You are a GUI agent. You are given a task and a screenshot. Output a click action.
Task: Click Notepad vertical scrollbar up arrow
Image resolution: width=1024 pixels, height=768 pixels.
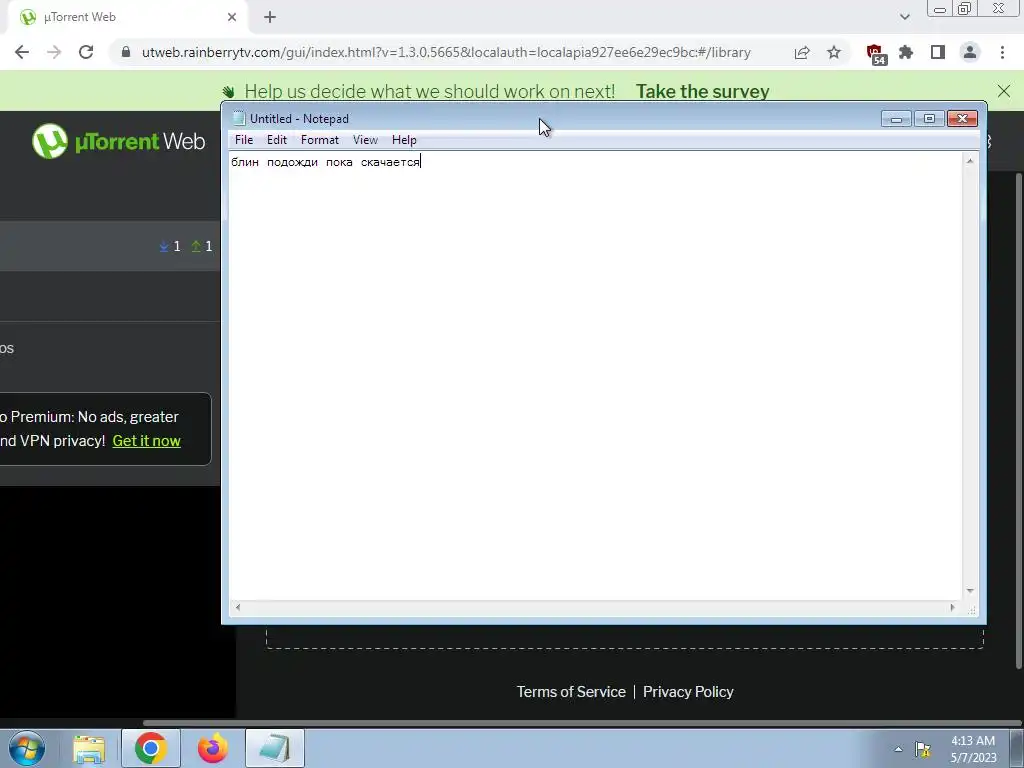[x=970, y=161]
